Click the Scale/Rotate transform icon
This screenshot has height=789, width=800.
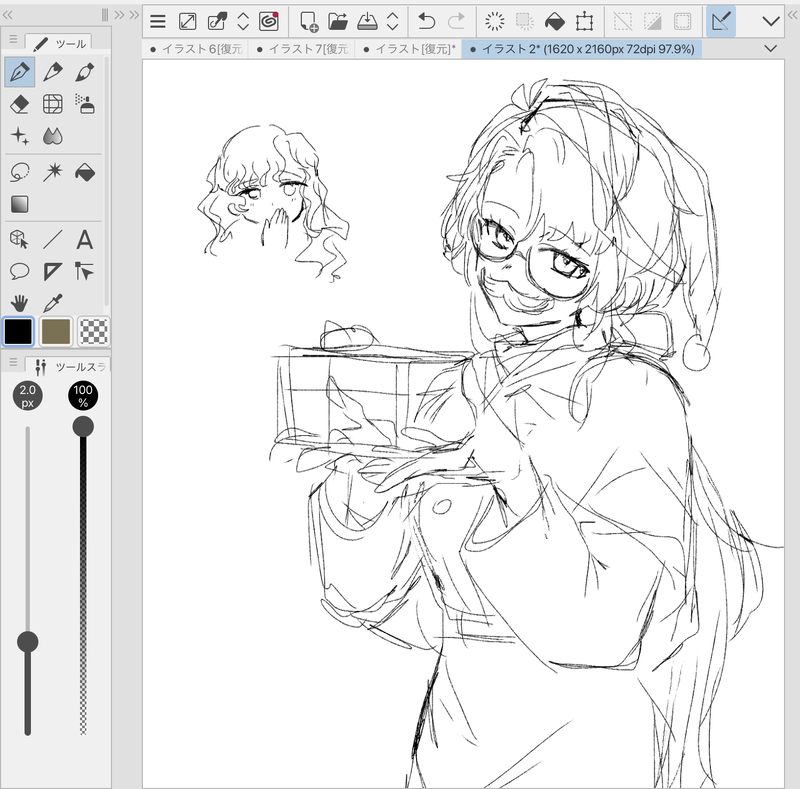(x=584, y=21)
